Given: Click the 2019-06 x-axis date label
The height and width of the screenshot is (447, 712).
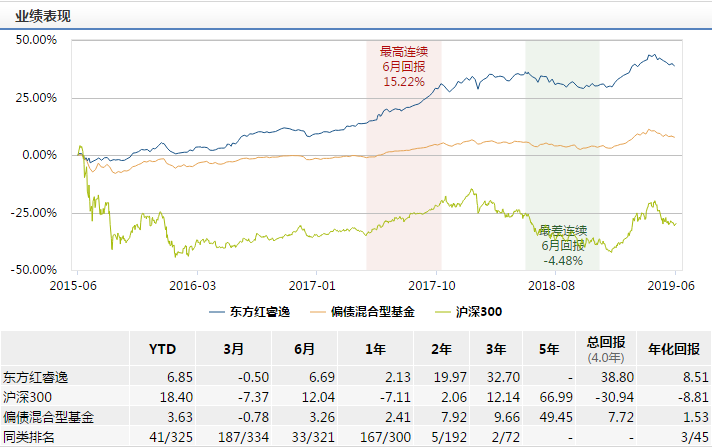Looking at the screenshot, I should [671, 286].
